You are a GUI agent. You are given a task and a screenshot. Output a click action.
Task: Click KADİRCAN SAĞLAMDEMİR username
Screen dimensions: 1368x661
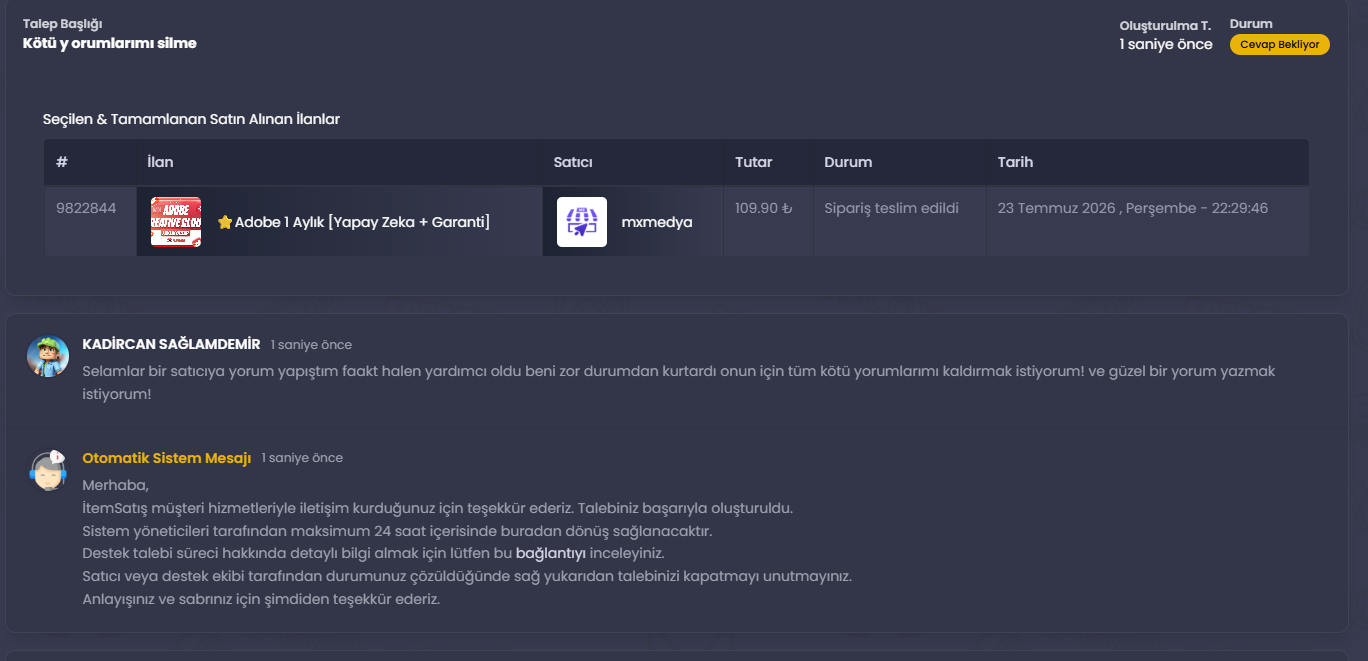(171, 344)
